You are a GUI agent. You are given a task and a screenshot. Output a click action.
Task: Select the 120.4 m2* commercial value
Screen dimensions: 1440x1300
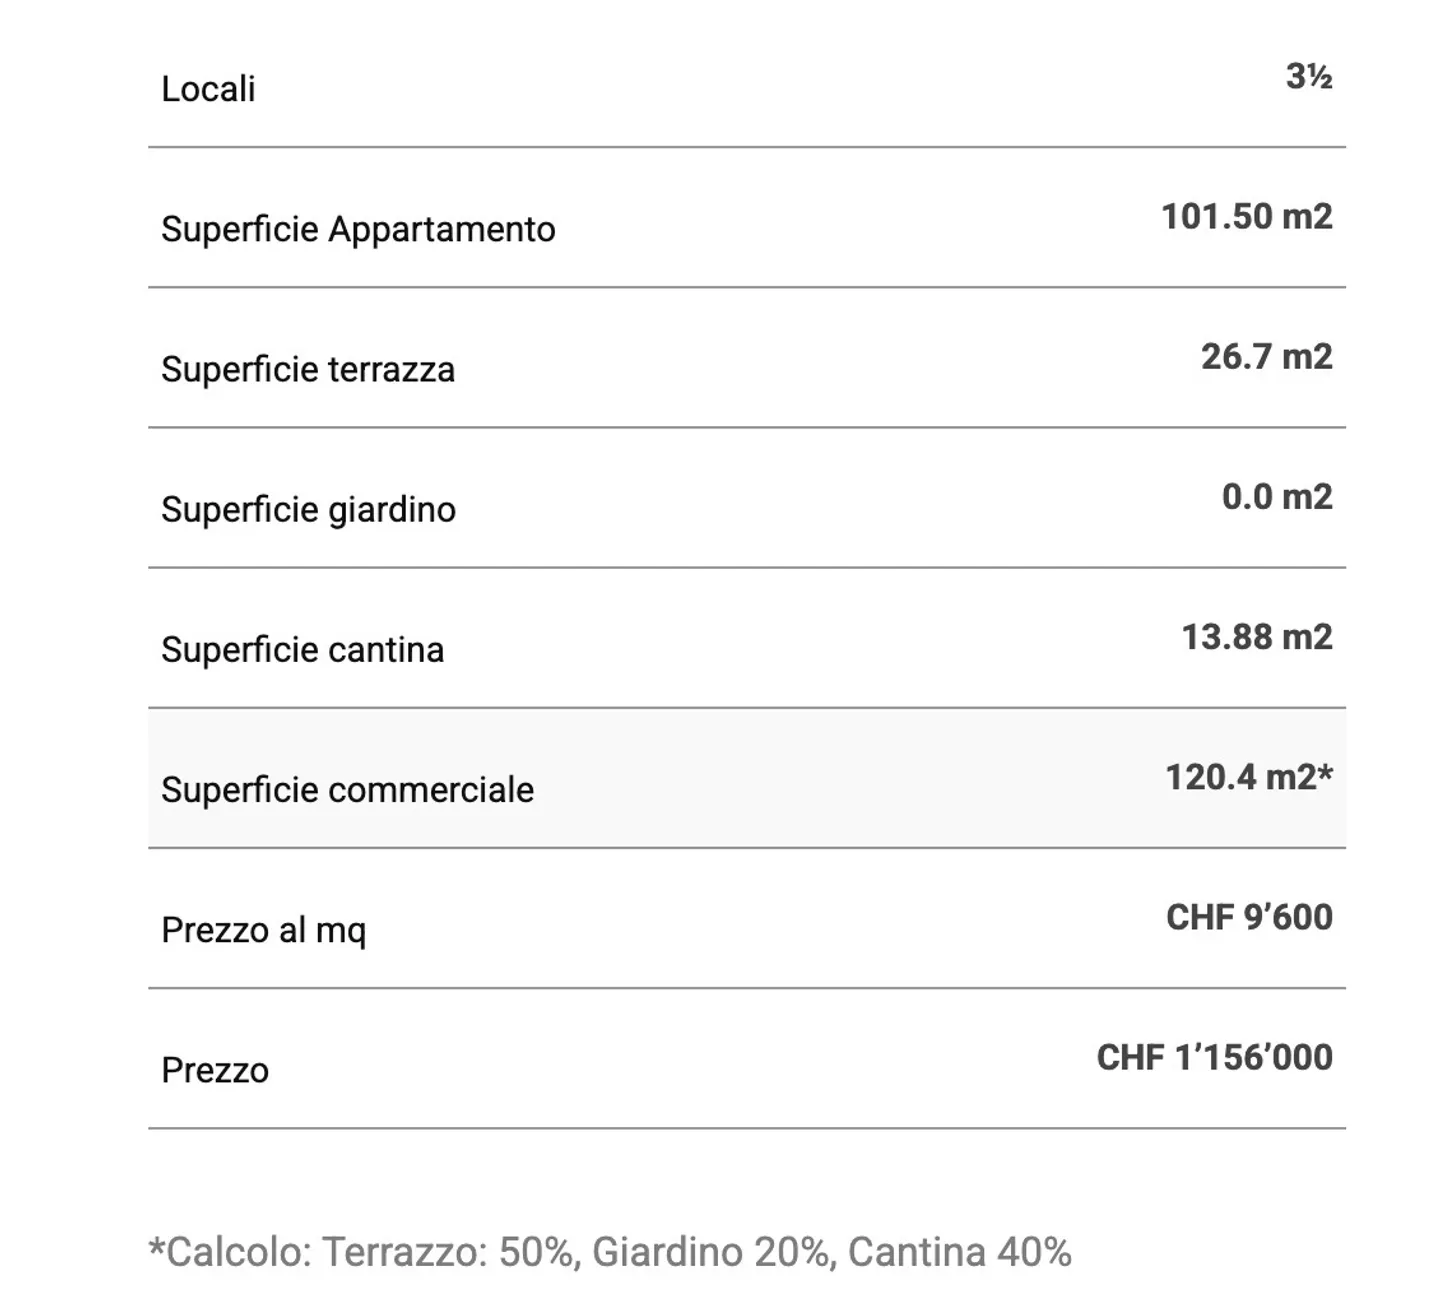tap(1248, 777)
